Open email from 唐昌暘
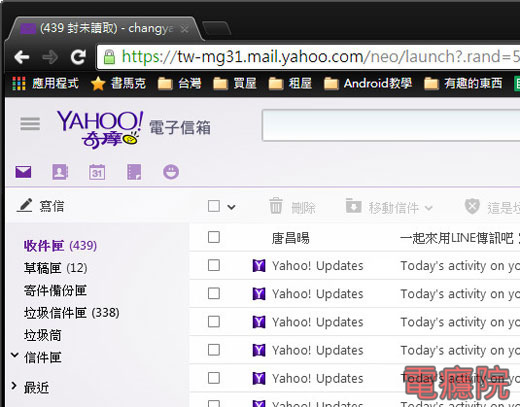 pyautogui.click(x=290, y=238)
